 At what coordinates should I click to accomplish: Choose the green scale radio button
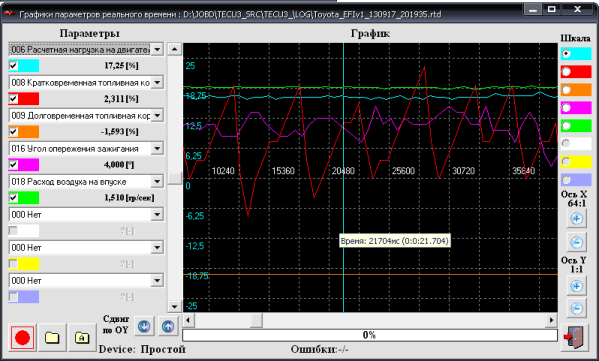[x=566, y=126]
